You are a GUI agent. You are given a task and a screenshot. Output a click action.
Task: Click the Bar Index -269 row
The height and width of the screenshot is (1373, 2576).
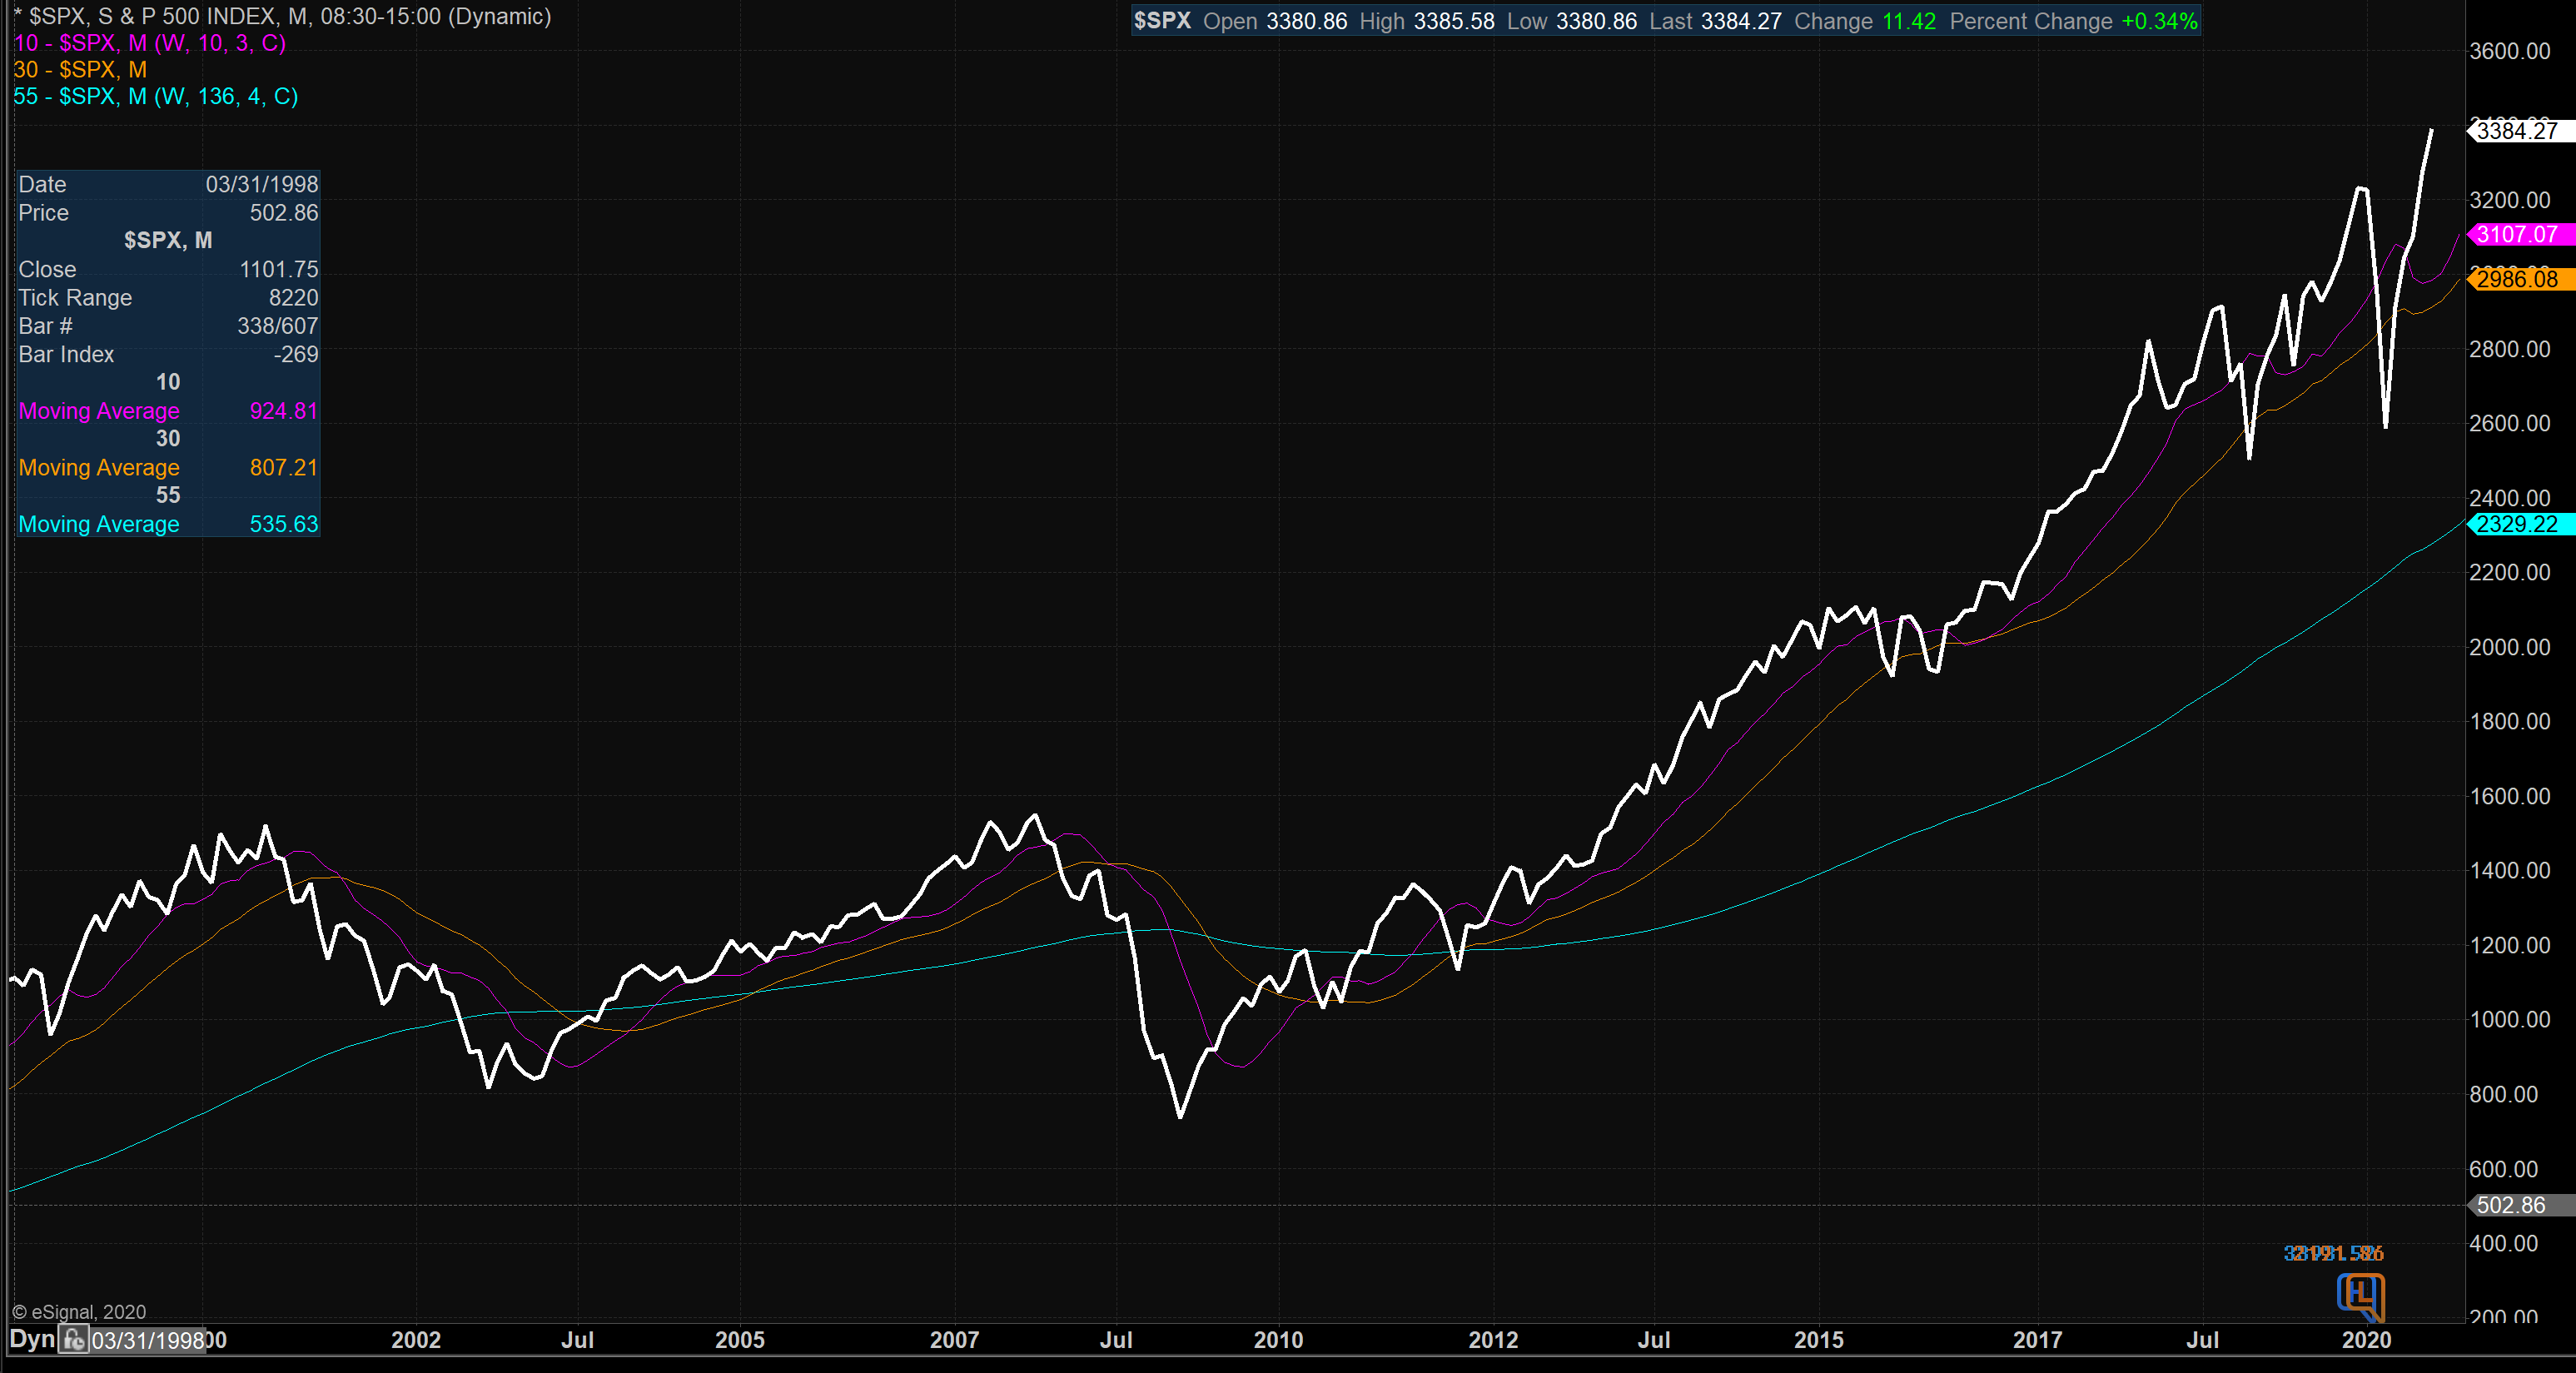[x=168, y=354]
